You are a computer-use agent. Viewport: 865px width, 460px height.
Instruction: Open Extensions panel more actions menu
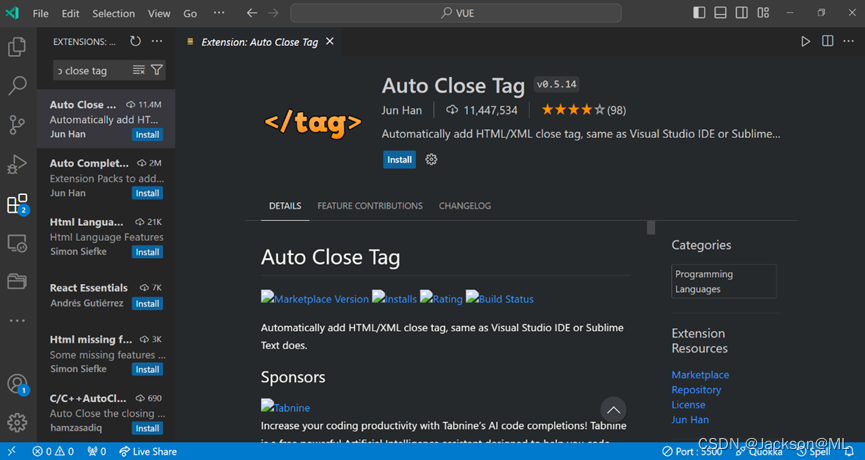click(x=157, y=41)
